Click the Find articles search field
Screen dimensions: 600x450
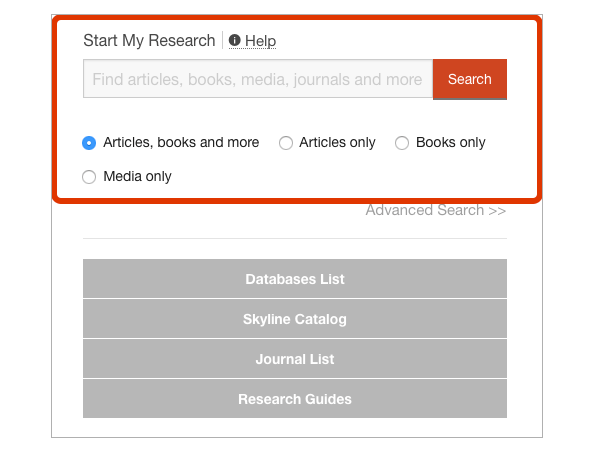pos(258,79)
